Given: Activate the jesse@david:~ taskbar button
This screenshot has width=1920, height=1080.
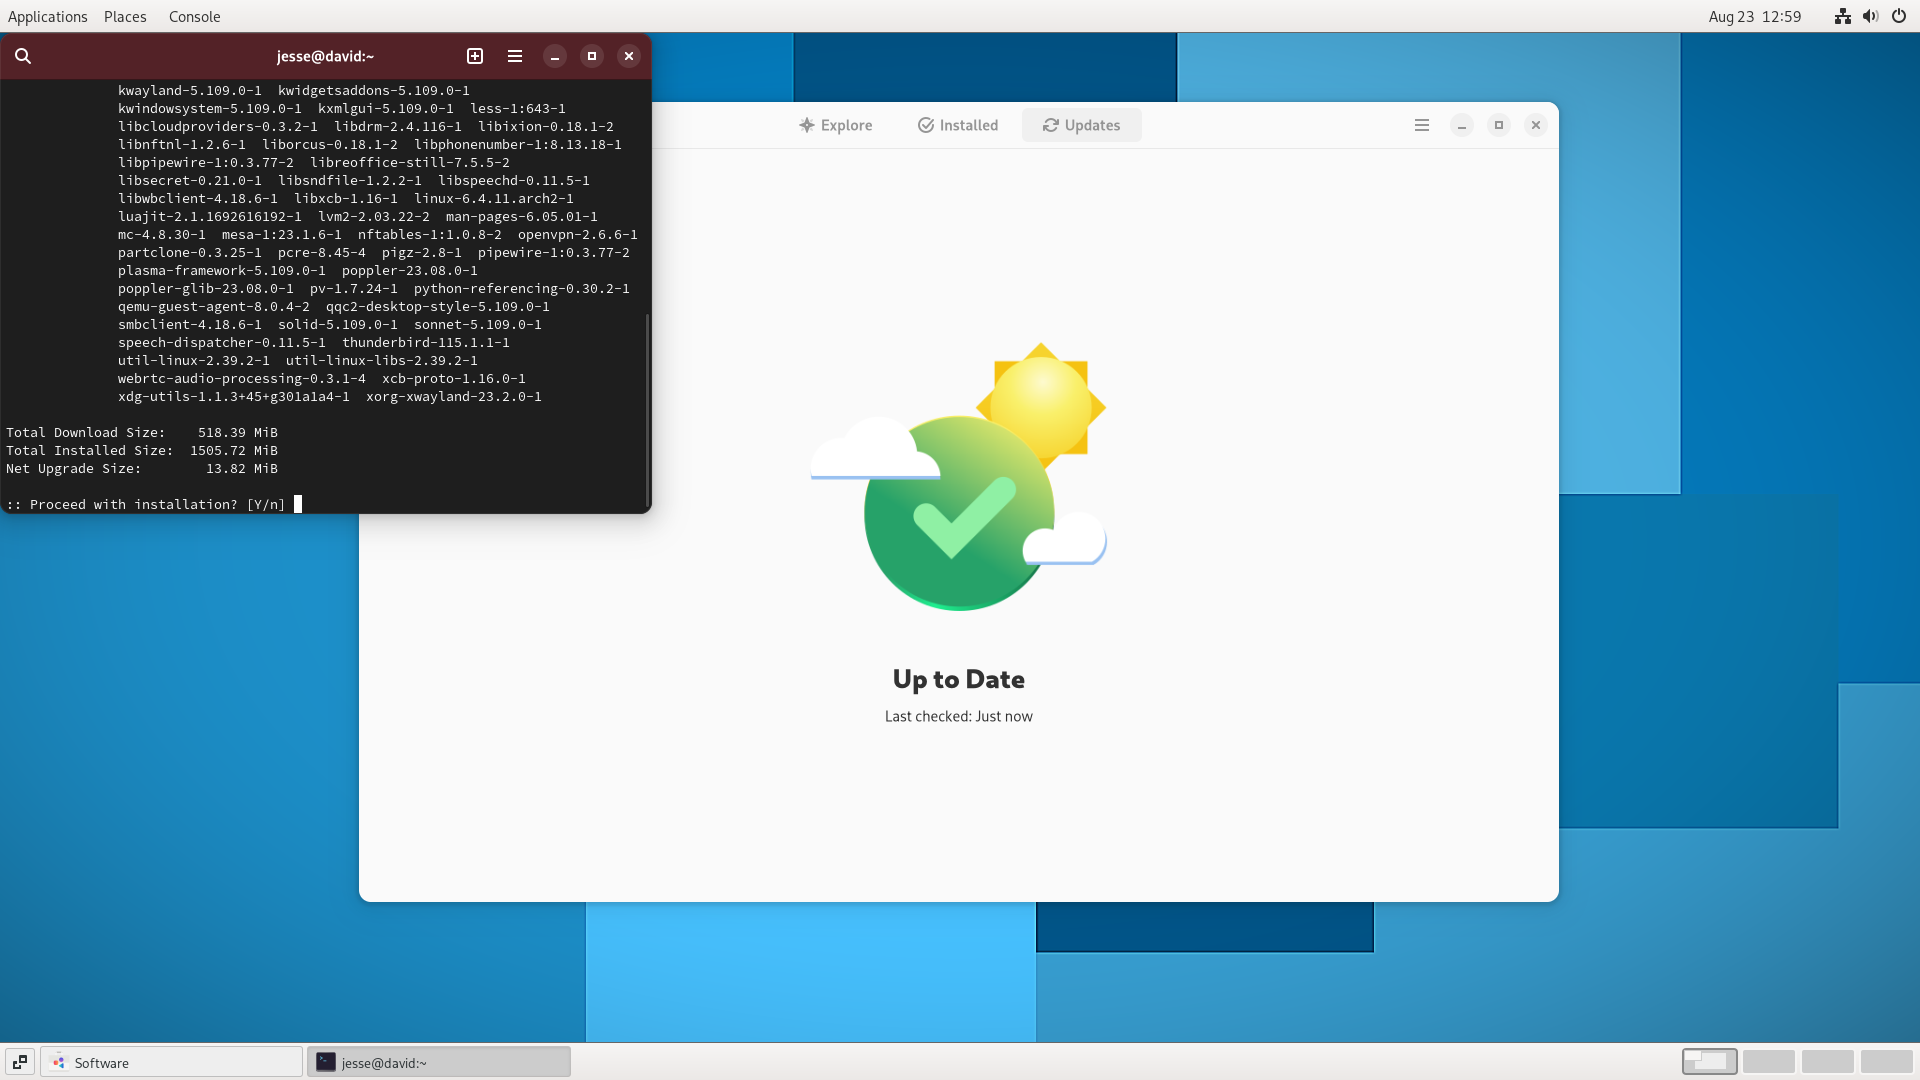Looking at the screenshot, I should [x=439, y=1062].
